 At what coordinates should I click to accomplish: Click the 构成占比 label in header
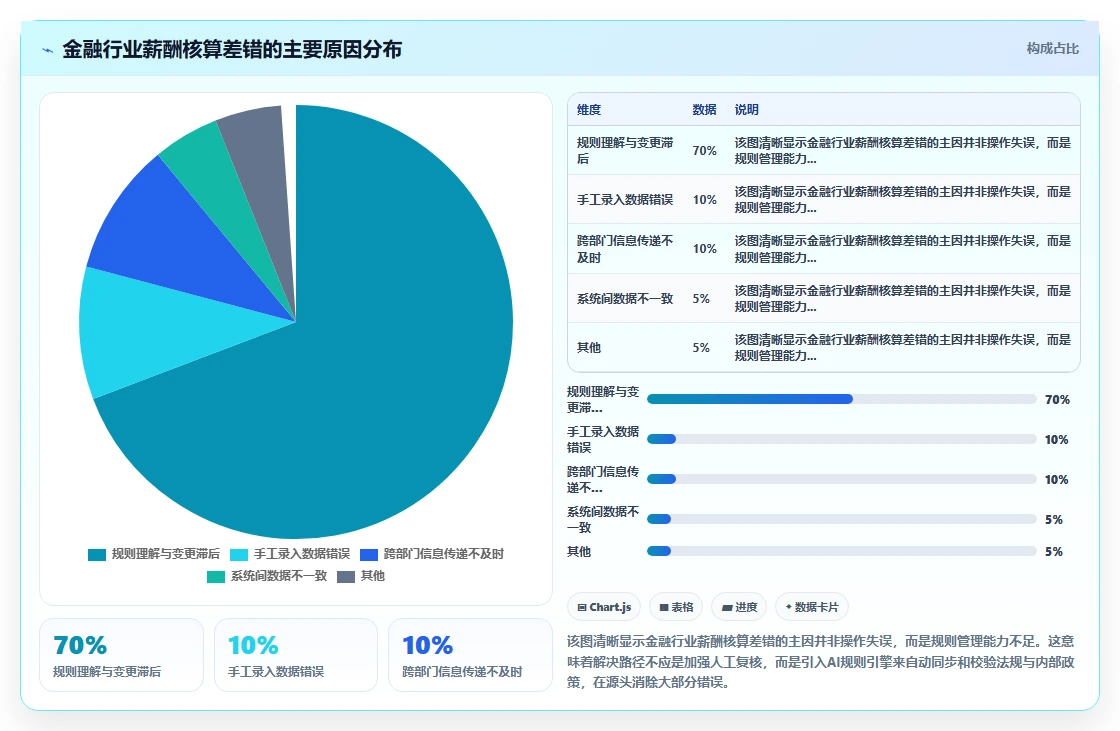[x=1052, y=49]
